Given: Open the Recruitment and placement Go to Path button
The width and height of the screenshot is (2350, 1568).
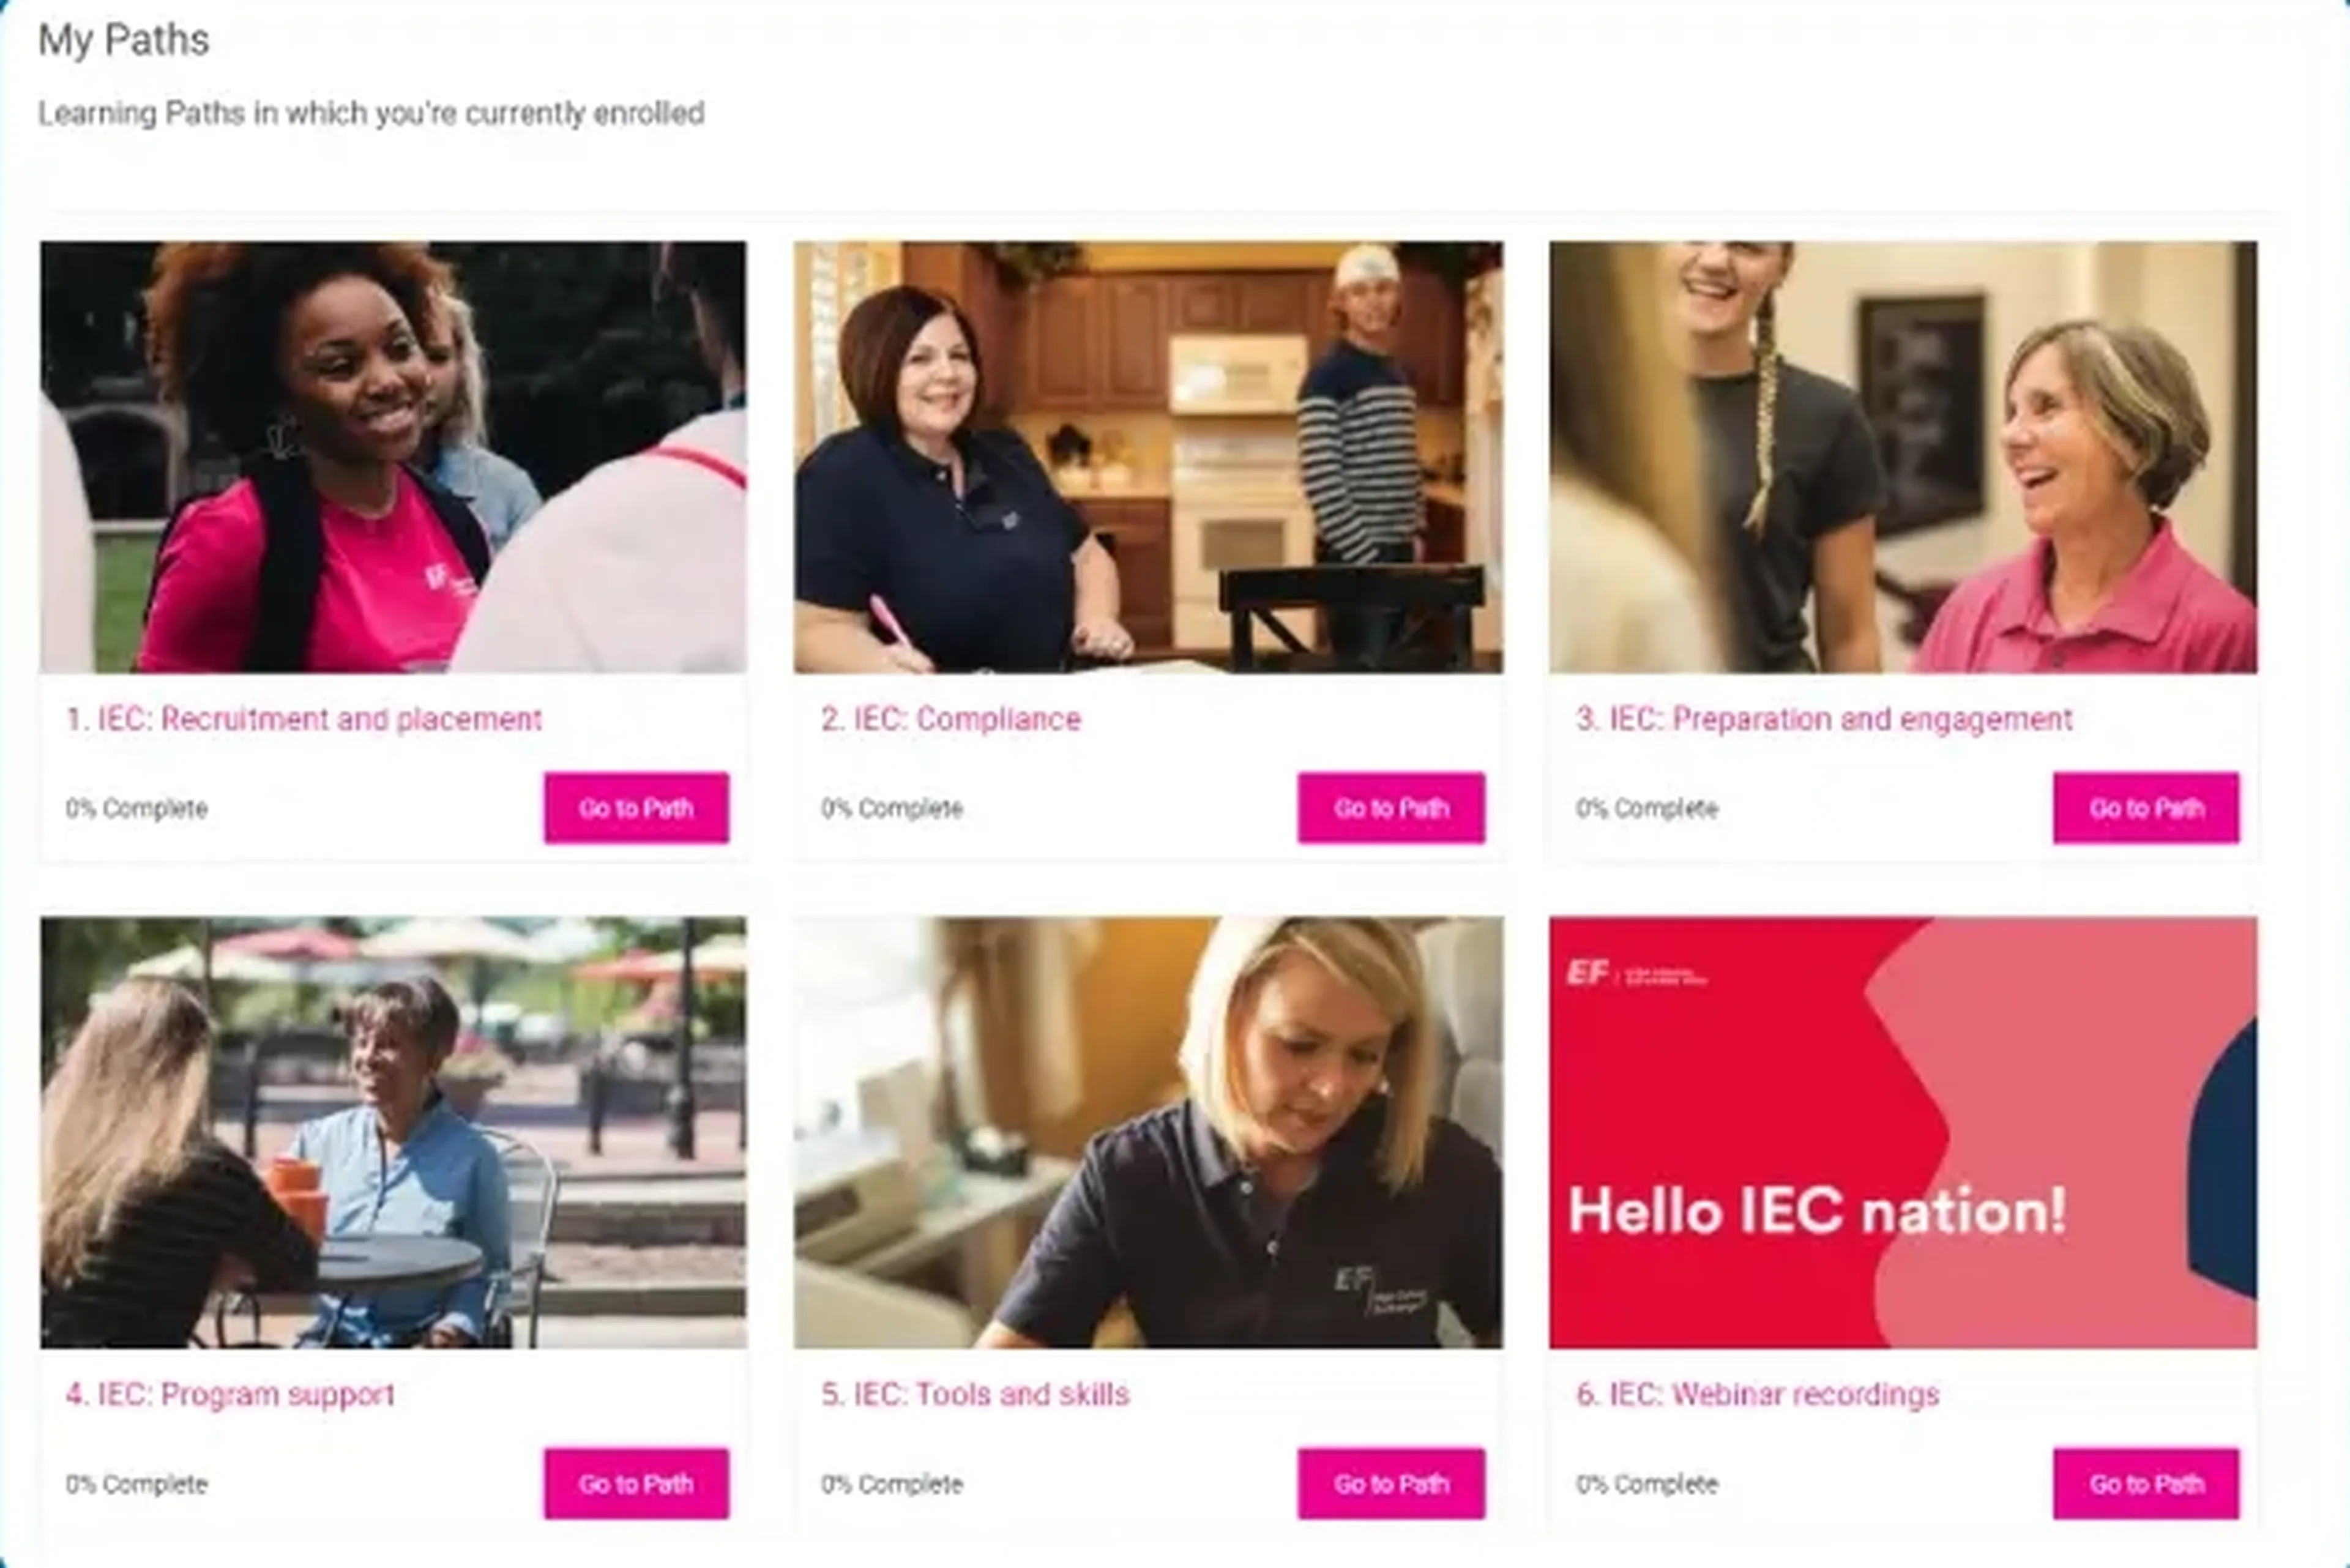Looking at the screenshot, I should click(636, 807).
